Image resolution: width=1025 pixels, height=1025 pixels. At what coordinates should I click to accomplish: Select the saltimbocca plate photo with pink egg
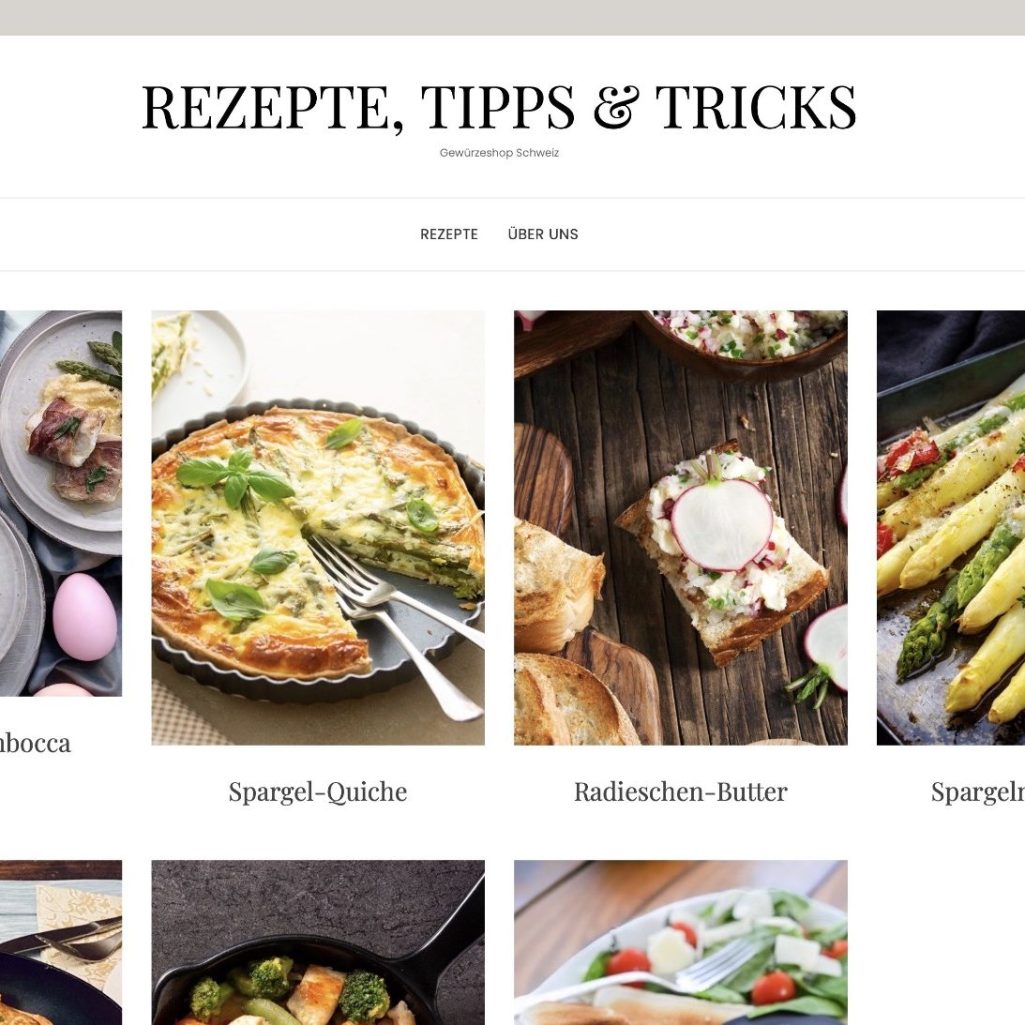click(x=61, y=503)
